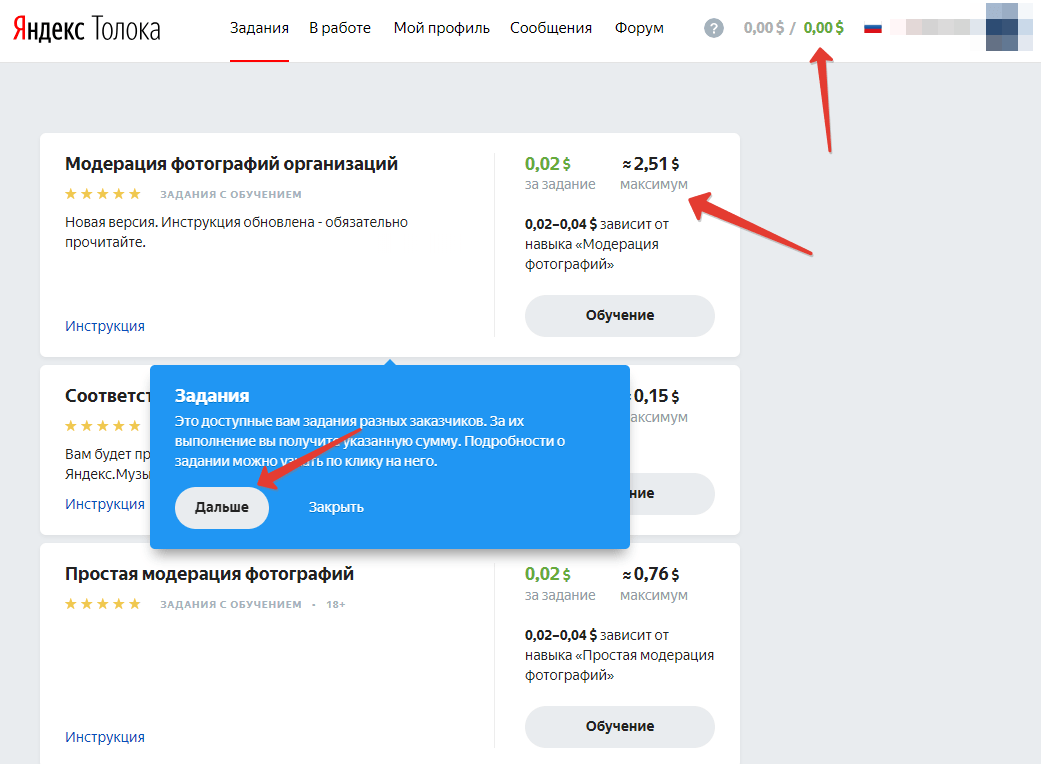Start Обучение for Простая модерация фотографий
This screenshot has width=1041, height=764.
(619, 726)
